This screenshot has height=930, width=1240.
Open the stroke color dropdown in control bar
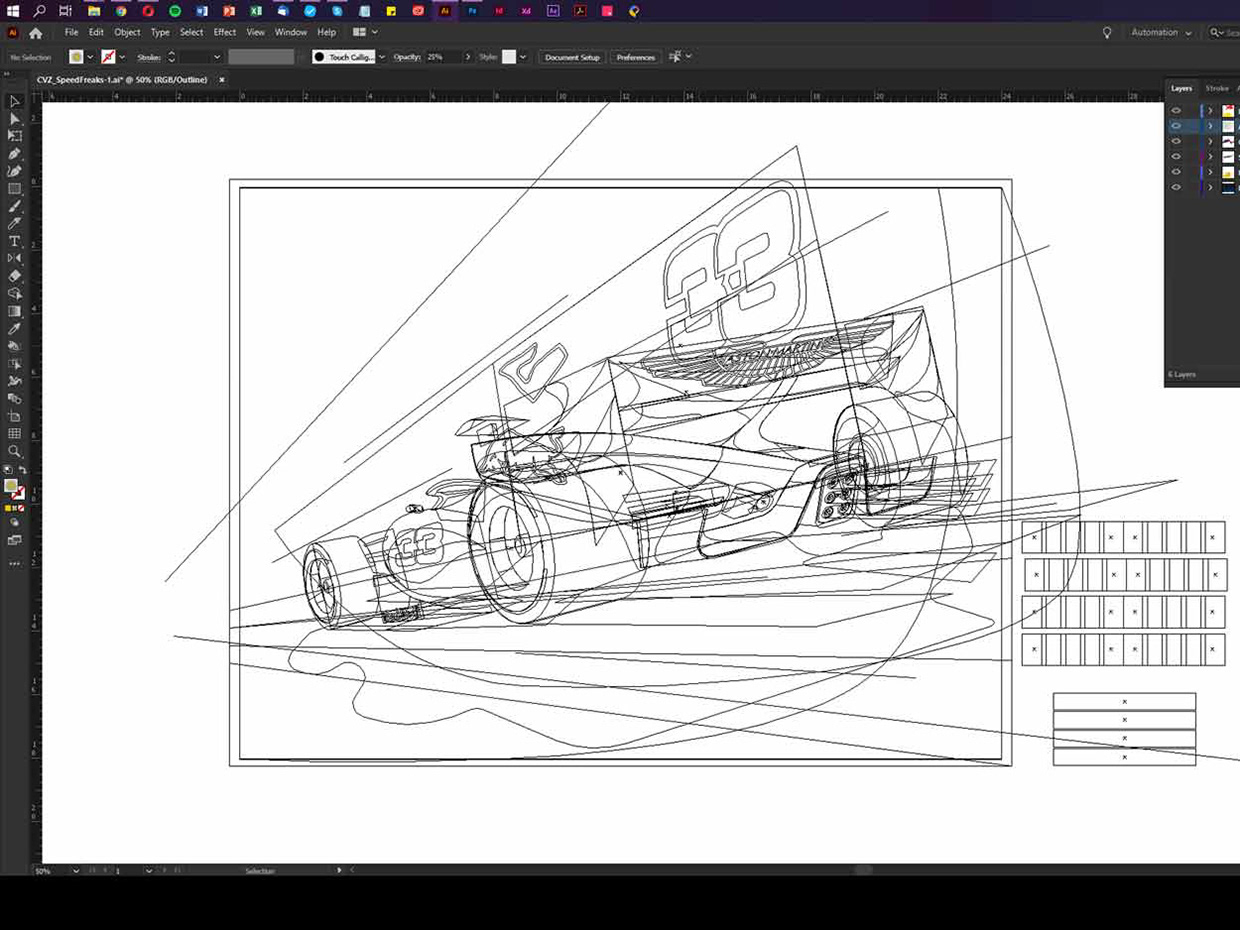pos(122,57)
